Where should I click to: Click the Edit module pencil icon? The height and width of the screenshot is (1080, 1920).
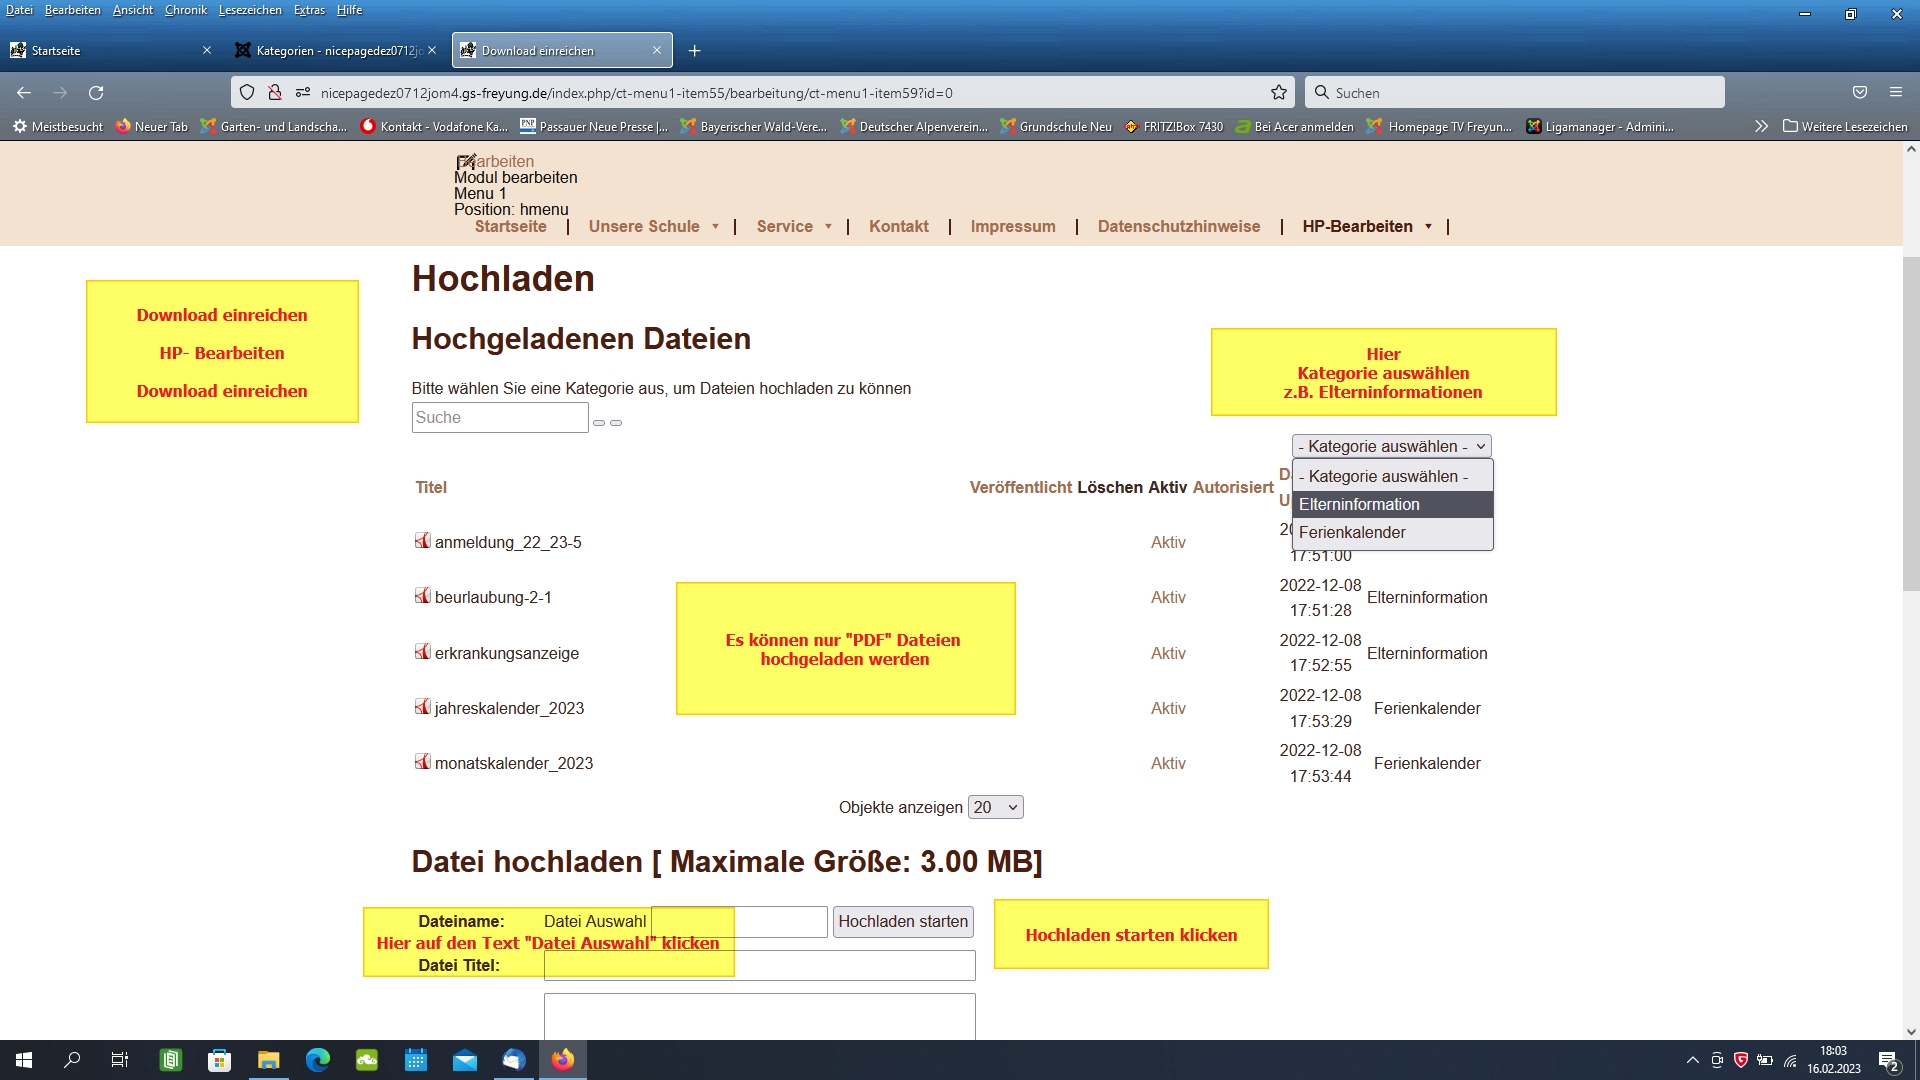click(x=466, y=162)
